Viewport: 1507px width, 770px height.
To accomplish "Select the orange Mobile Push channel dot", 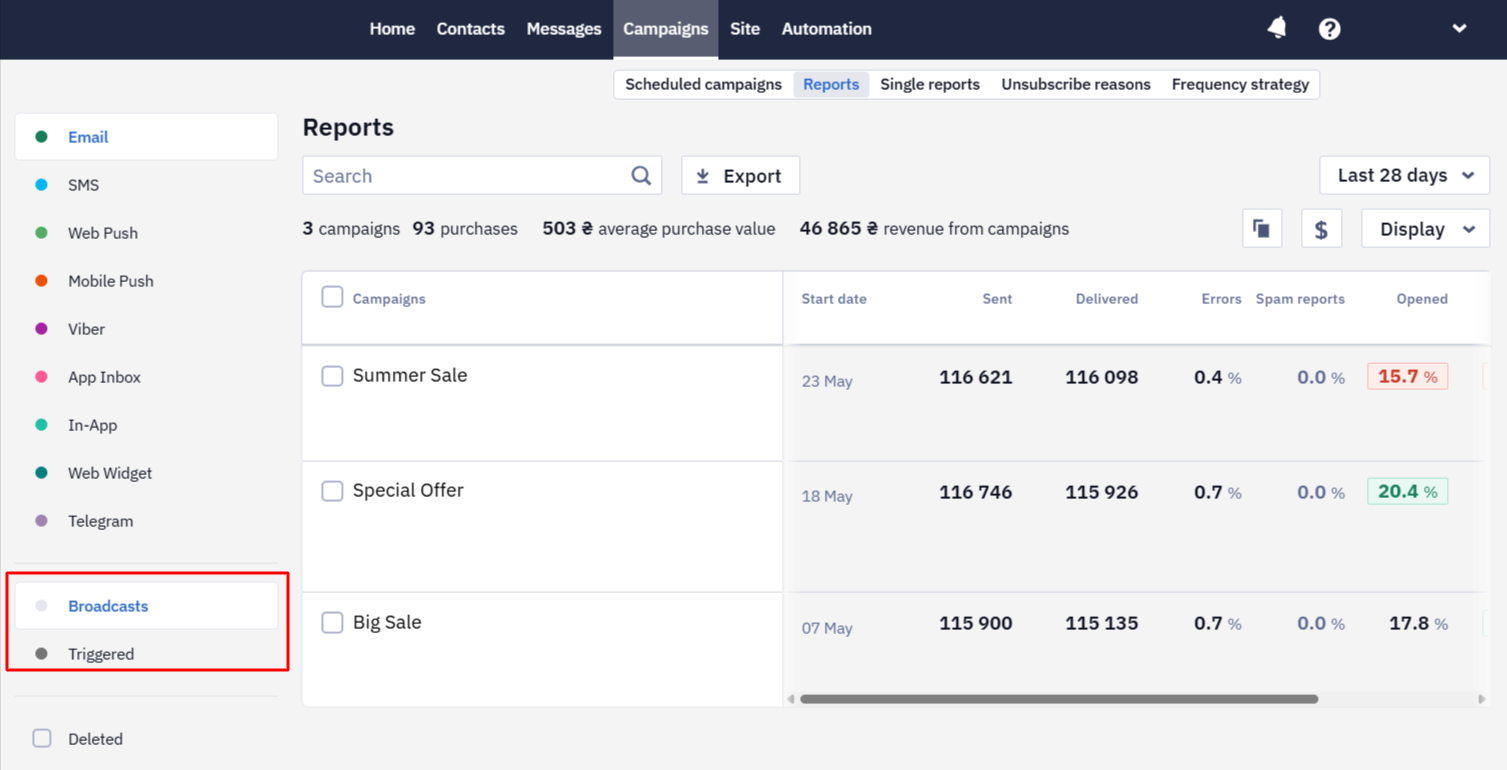I will pos(42,281).
